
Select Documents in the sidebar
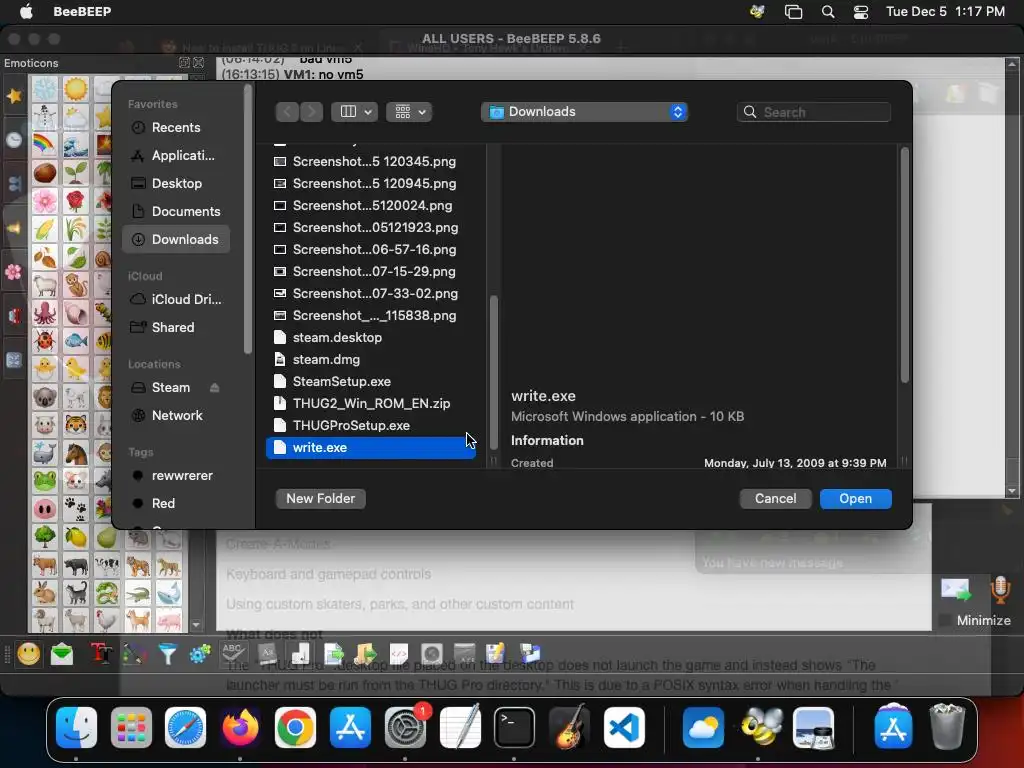coord(176,212)
